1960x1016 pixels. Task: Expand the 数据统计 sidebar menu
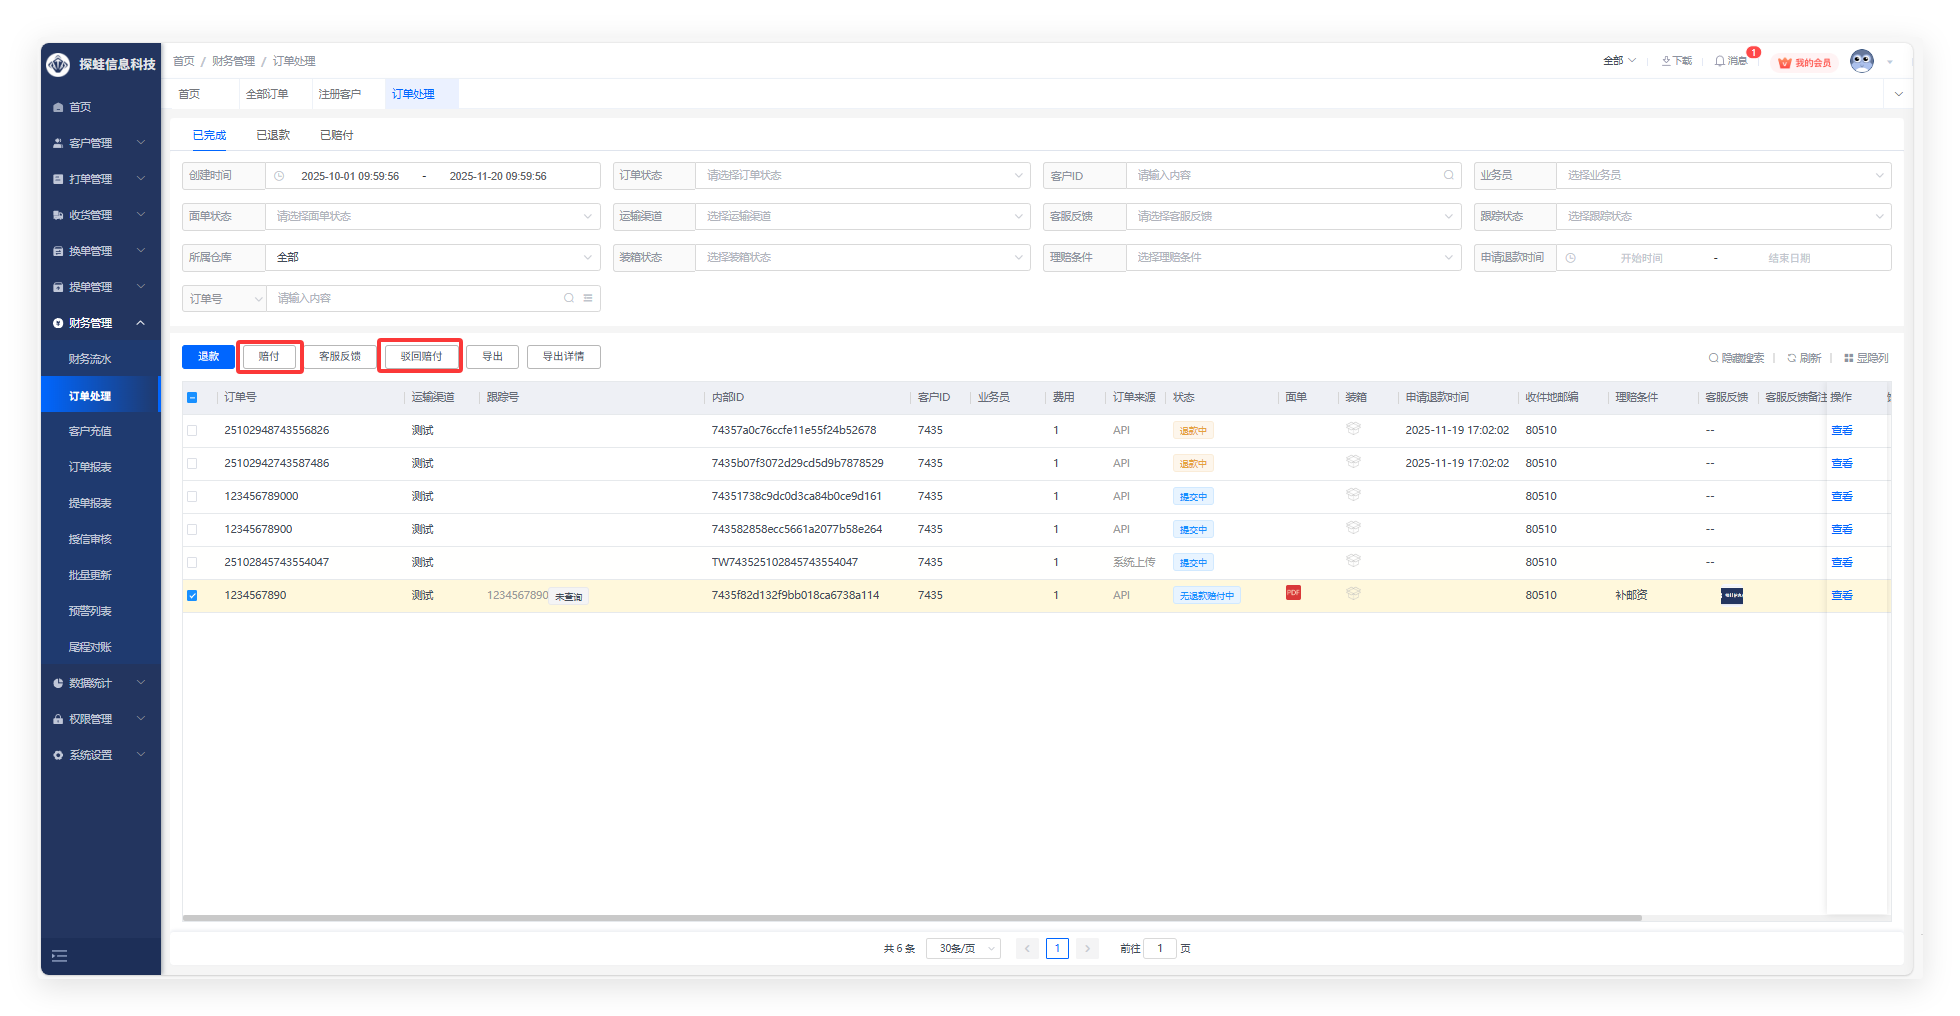pos(100,683)
